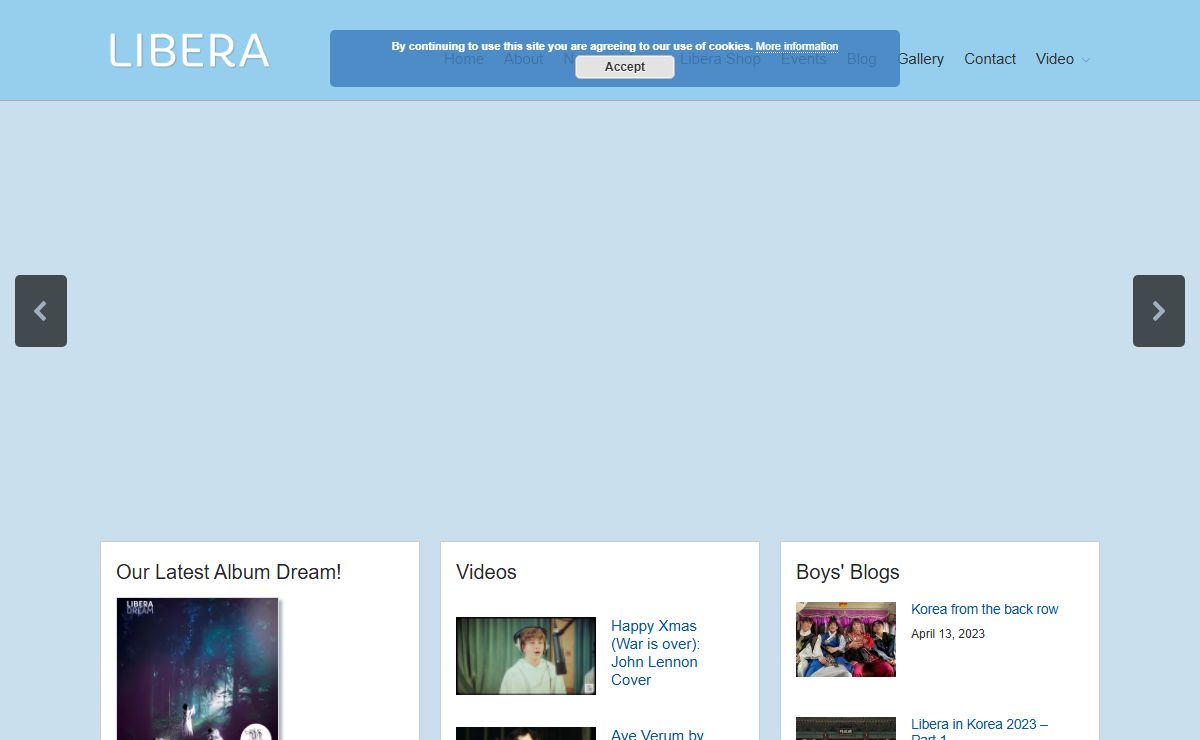Open Korea from the back row link

tap(985, 609)
